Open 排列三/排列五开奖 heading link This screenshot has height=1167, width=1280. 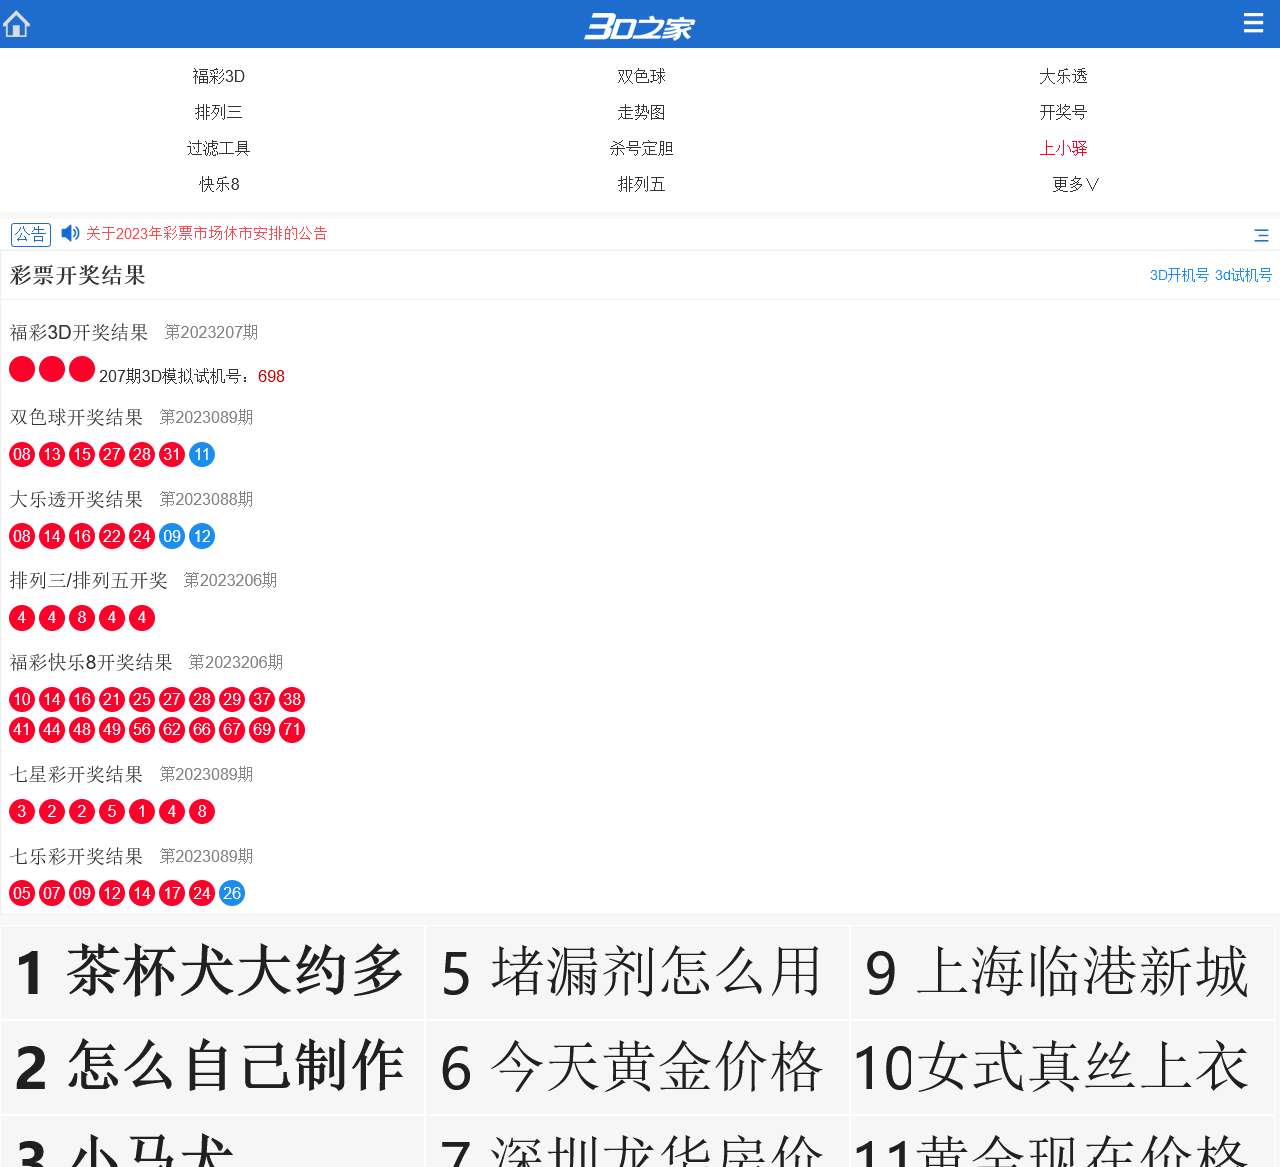pyautogui.click(x=89, y=580)
